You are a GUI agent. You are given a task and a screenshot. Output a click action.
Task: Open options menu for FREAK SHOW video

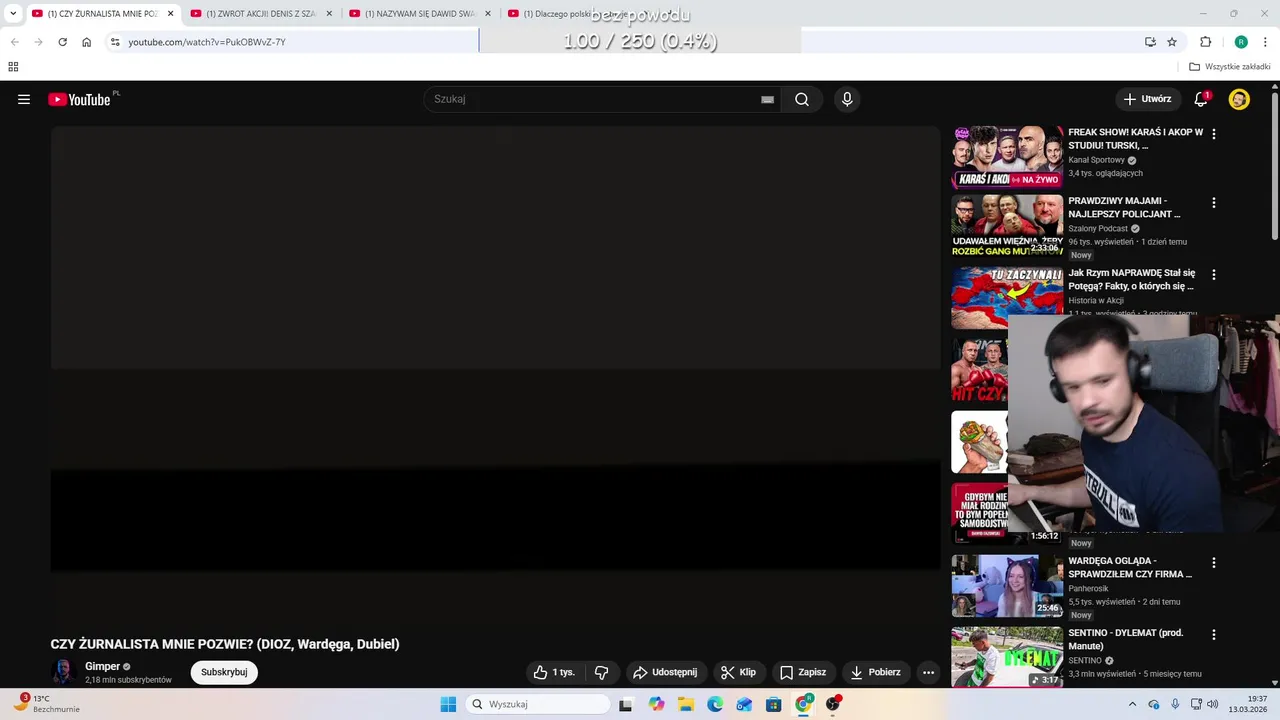(1214, 134)
